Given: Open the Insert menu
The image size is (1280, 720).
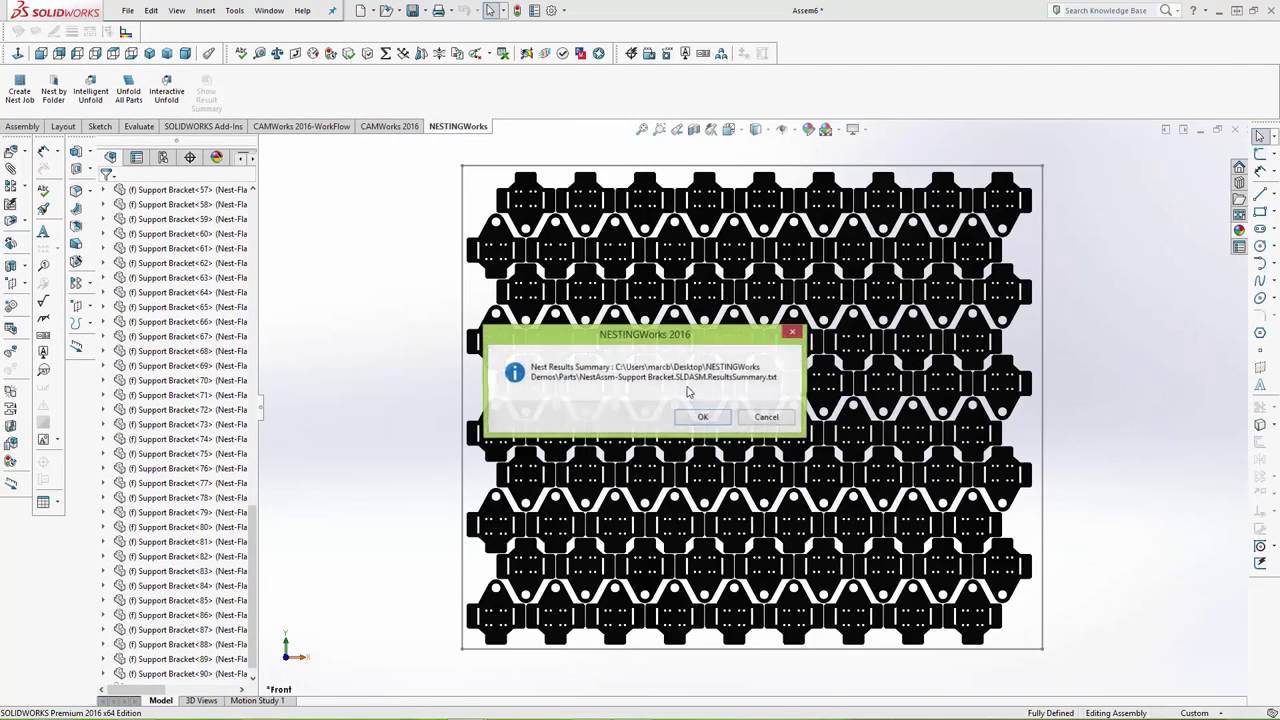Looking at the screenshot, I should tap(205, 11).
